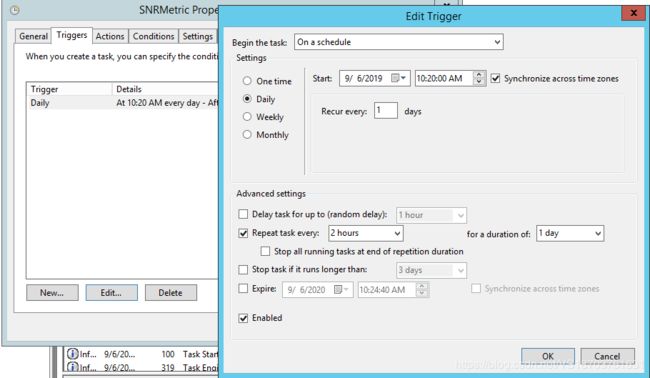Image resolution: width=650 pixels, height=378 pixels.
Task: Click the 'At 10:20 AM every day' details cell
Action: click(167, 103)
